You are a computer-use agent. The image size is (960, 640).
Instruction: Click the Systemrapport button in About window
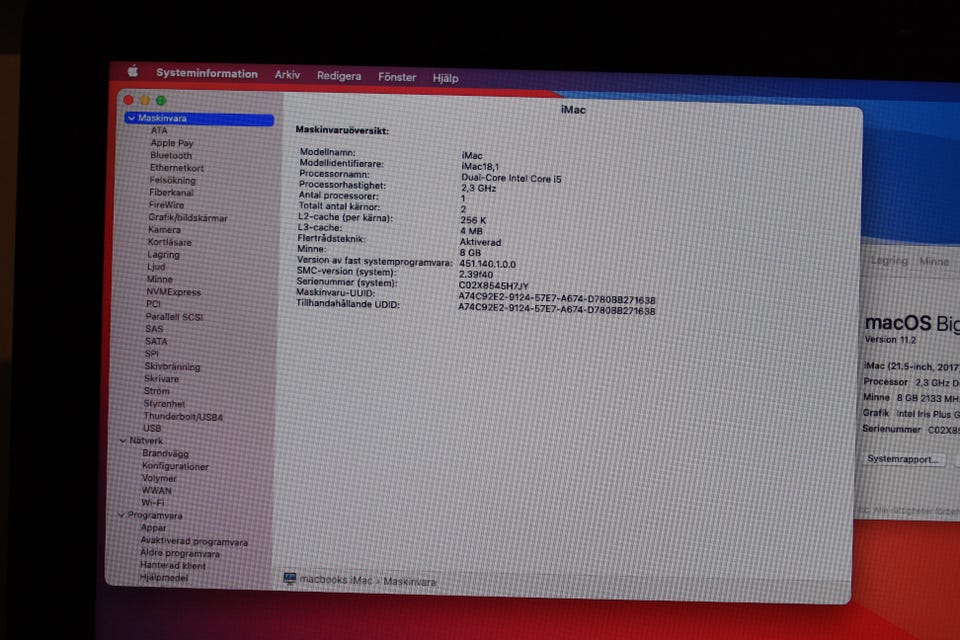coord(904,459)
